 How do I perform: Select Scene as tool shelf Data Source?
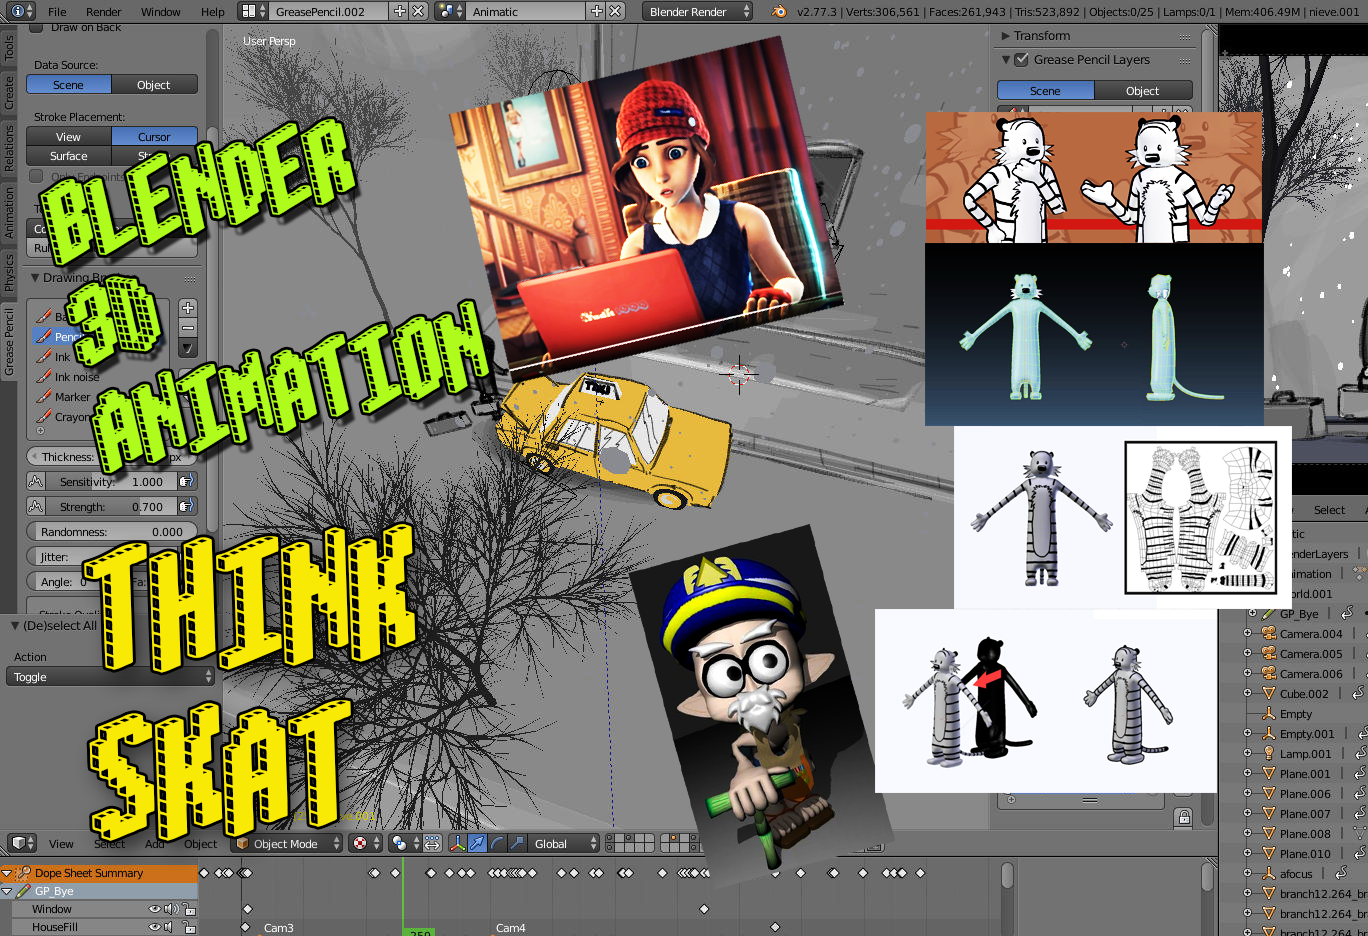68,85
